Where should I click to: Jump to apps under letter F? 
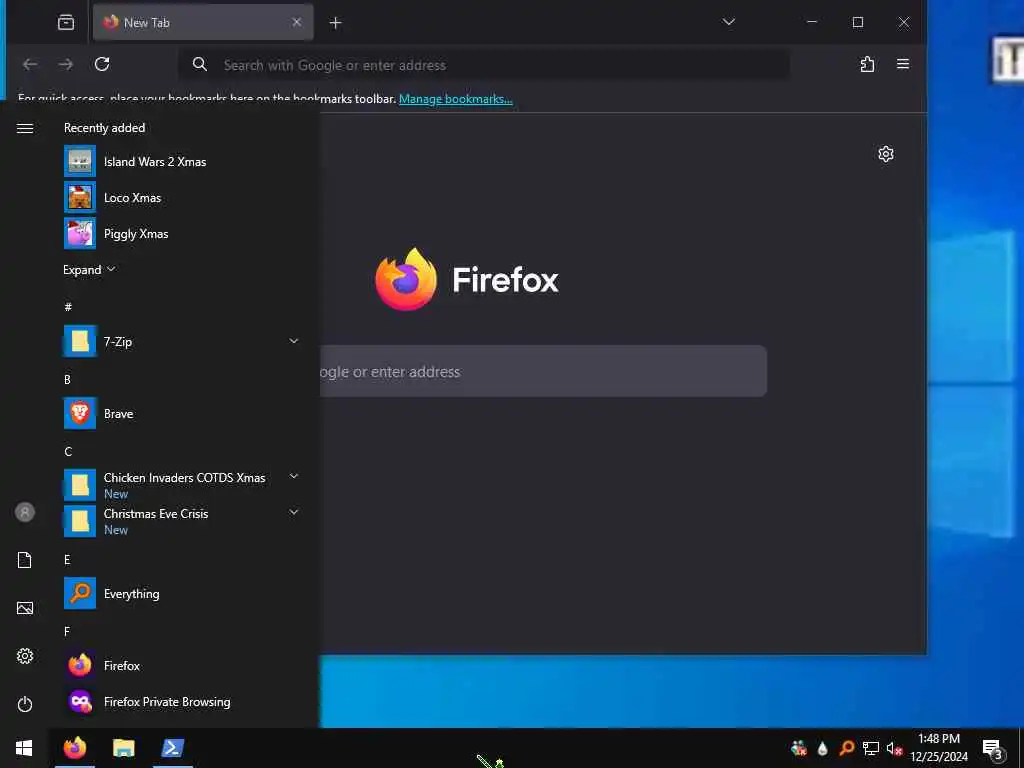click(x=67, y=632)
